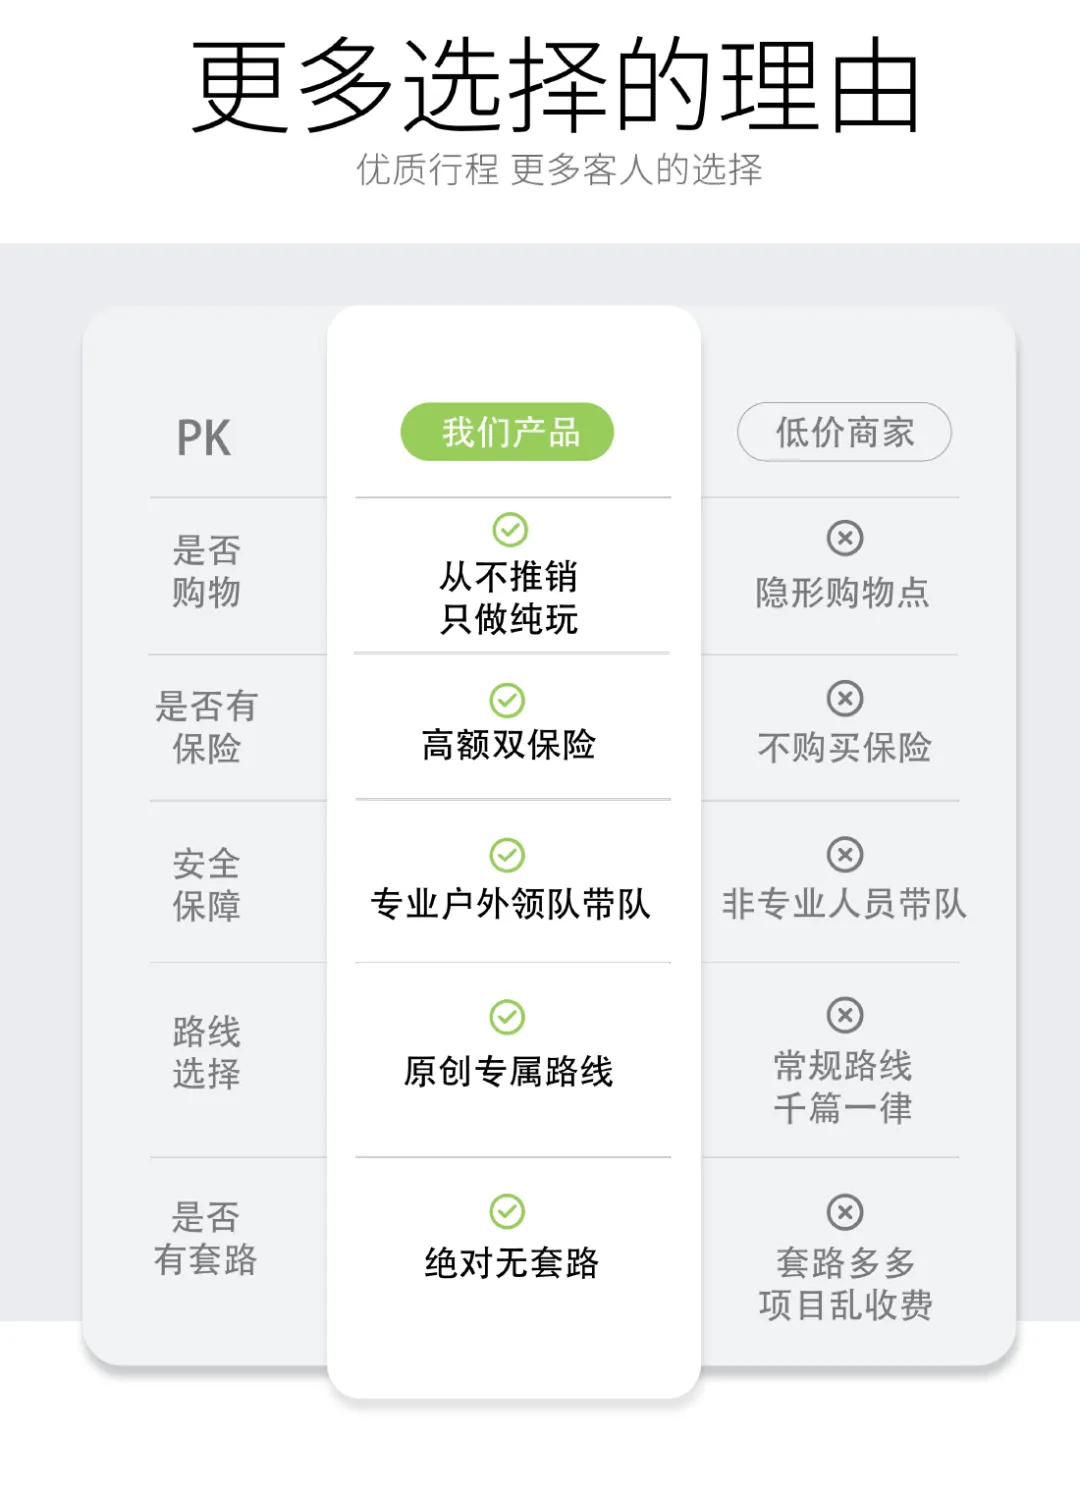Select the 安全保障 row label

(x=206, y=884)
